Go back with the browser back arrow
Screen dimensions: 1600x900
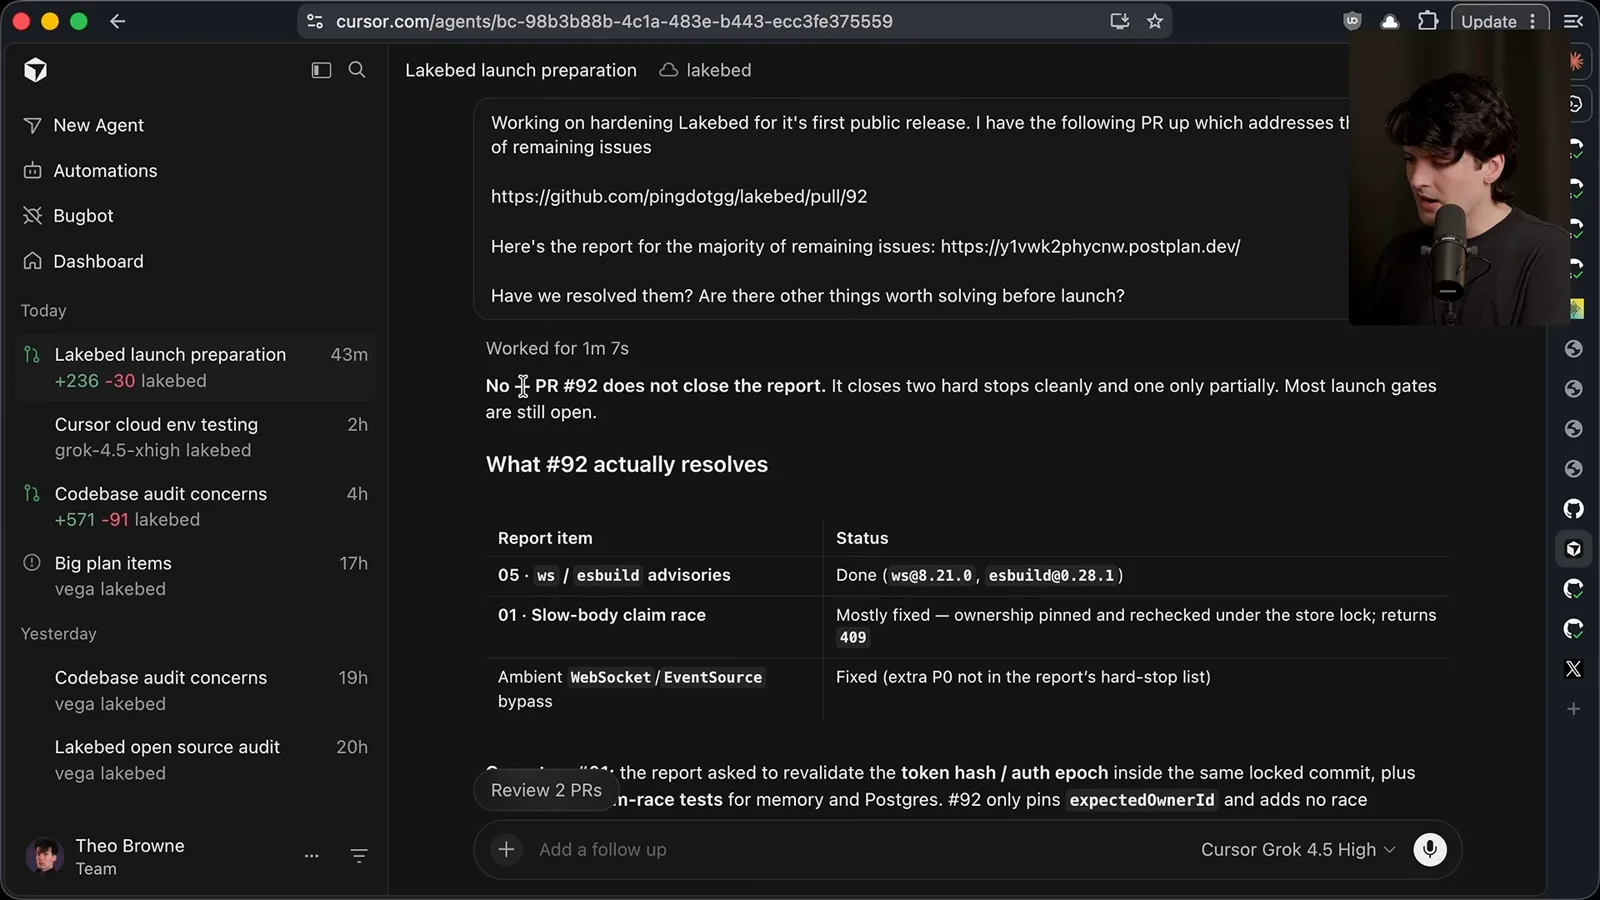[x=118, y=21]
